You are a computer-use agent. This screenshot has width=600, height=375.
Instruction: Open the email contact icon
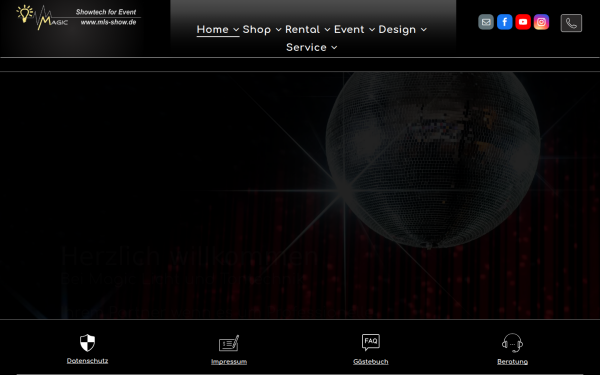click(486, 22)
